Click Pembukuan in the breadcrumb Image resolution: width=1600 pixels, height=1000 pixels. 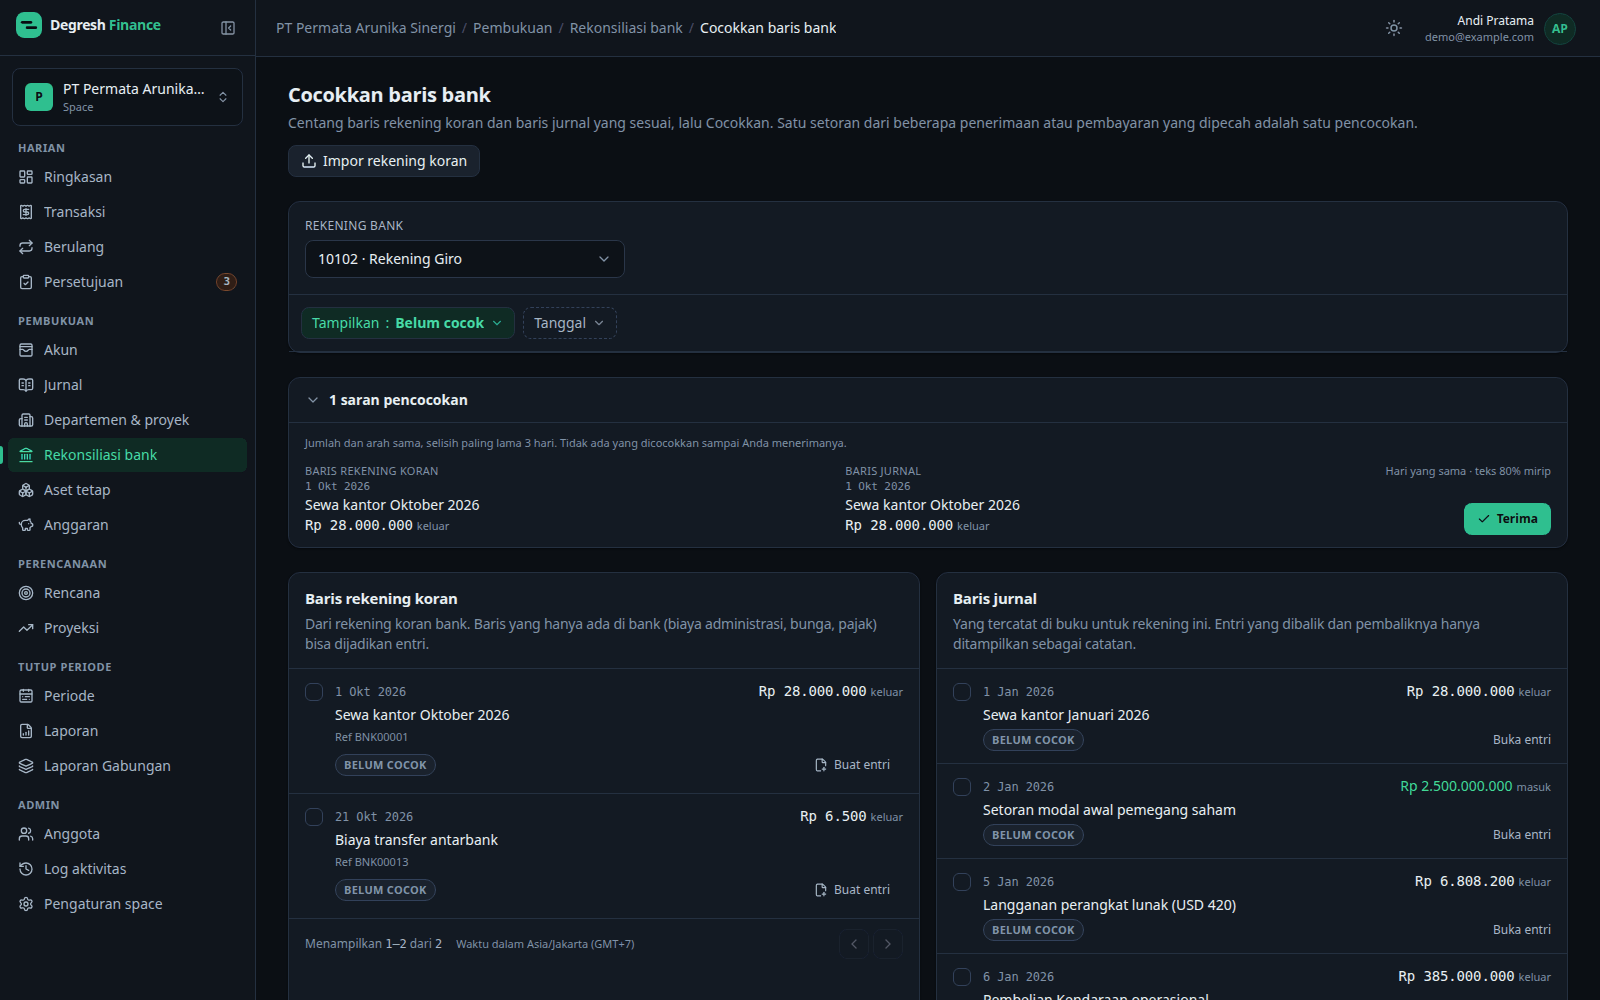512,28
